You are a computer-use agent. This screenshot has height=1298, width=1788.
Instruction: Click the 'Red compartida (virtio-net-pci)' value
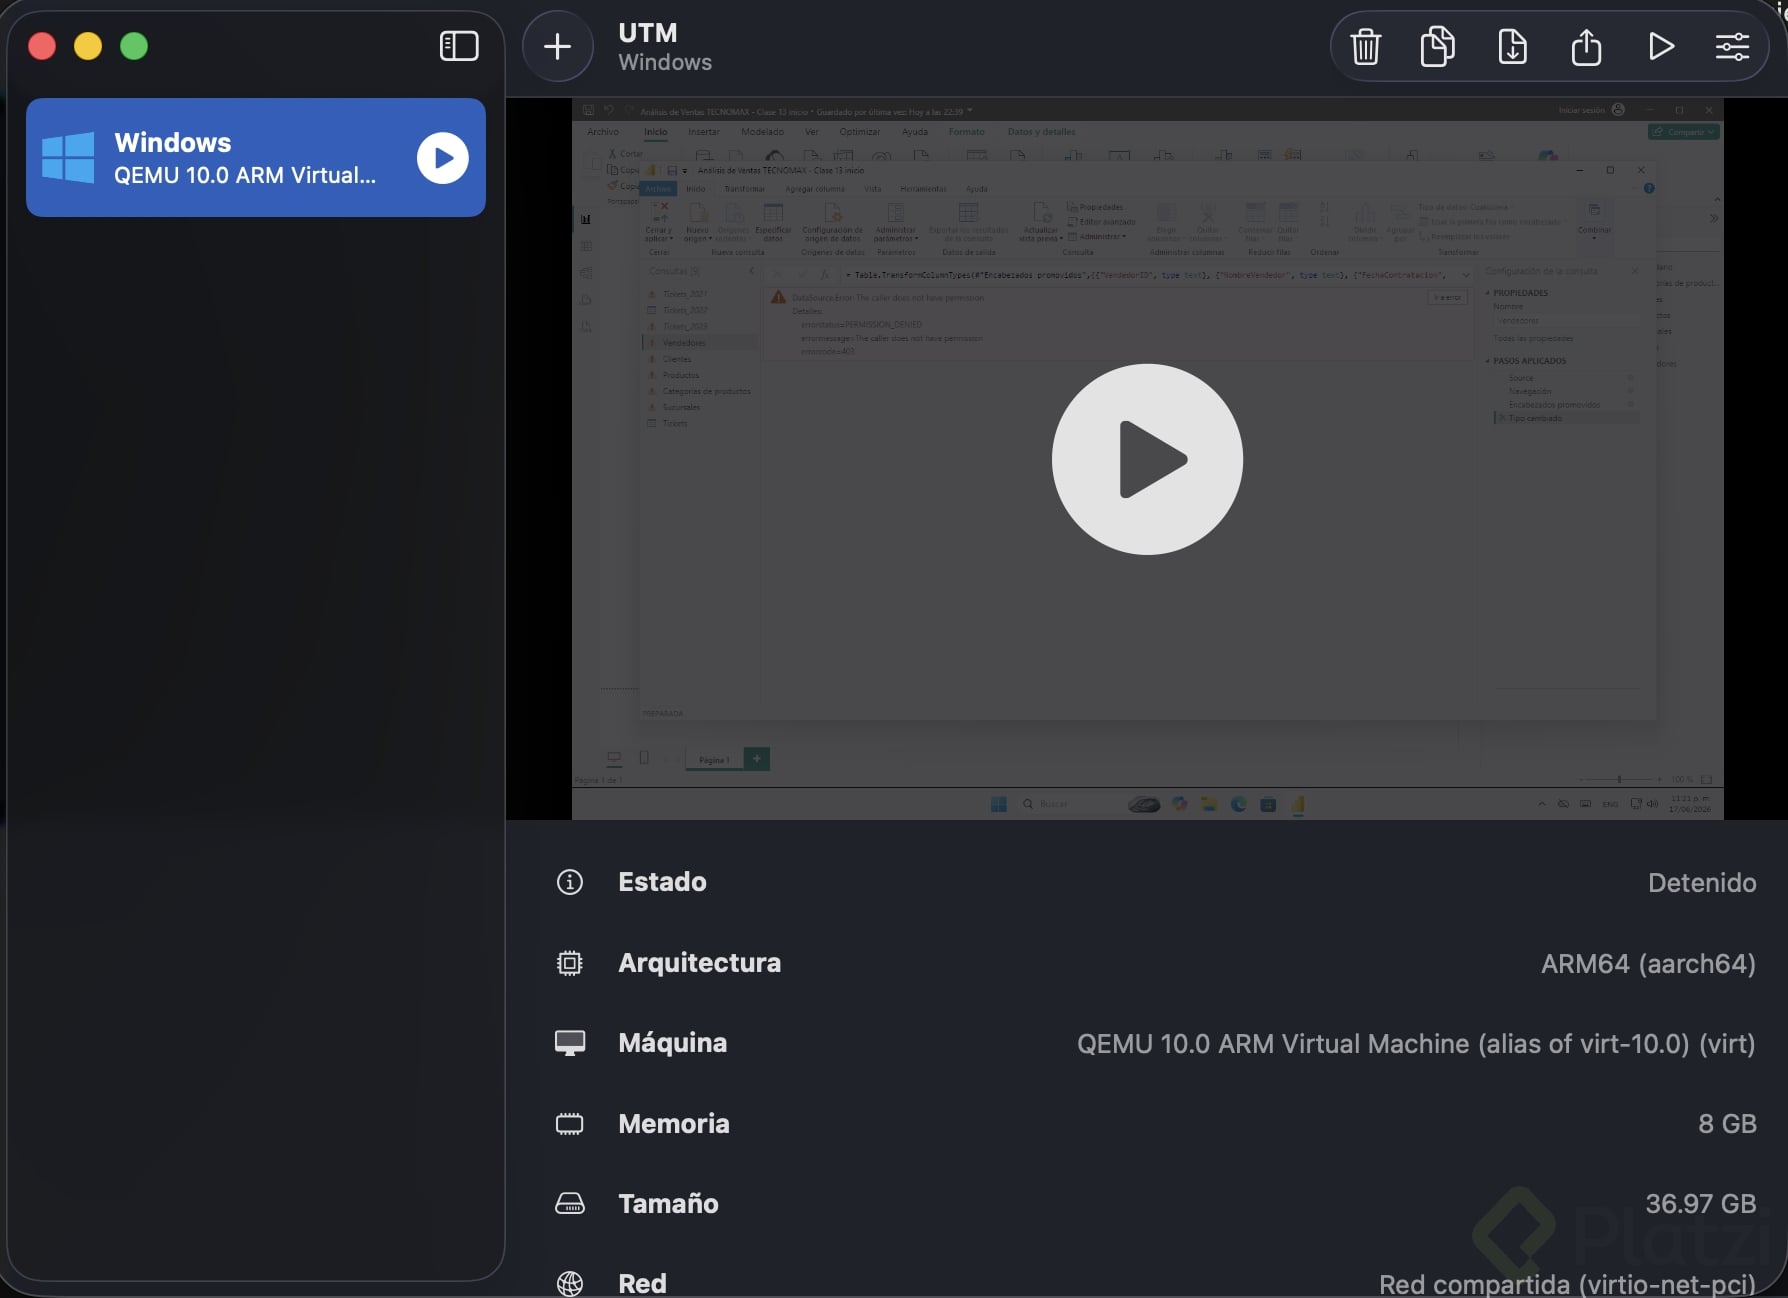click(1567, 1284)
